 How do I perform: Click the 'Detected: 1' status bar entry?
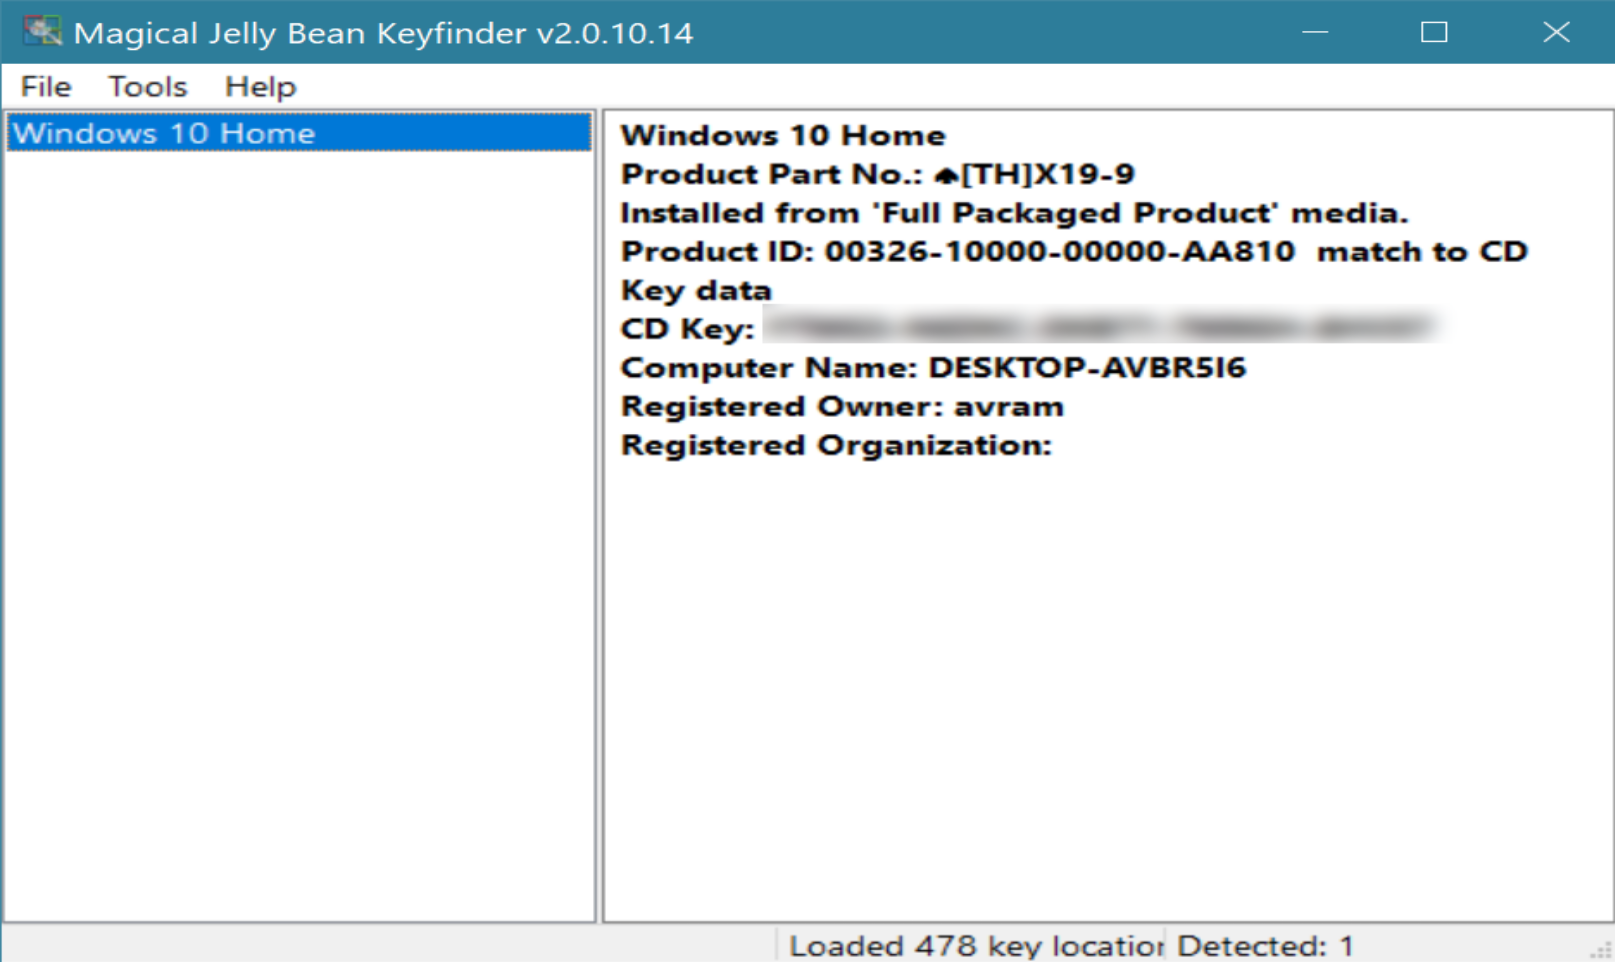point(1265,945)
